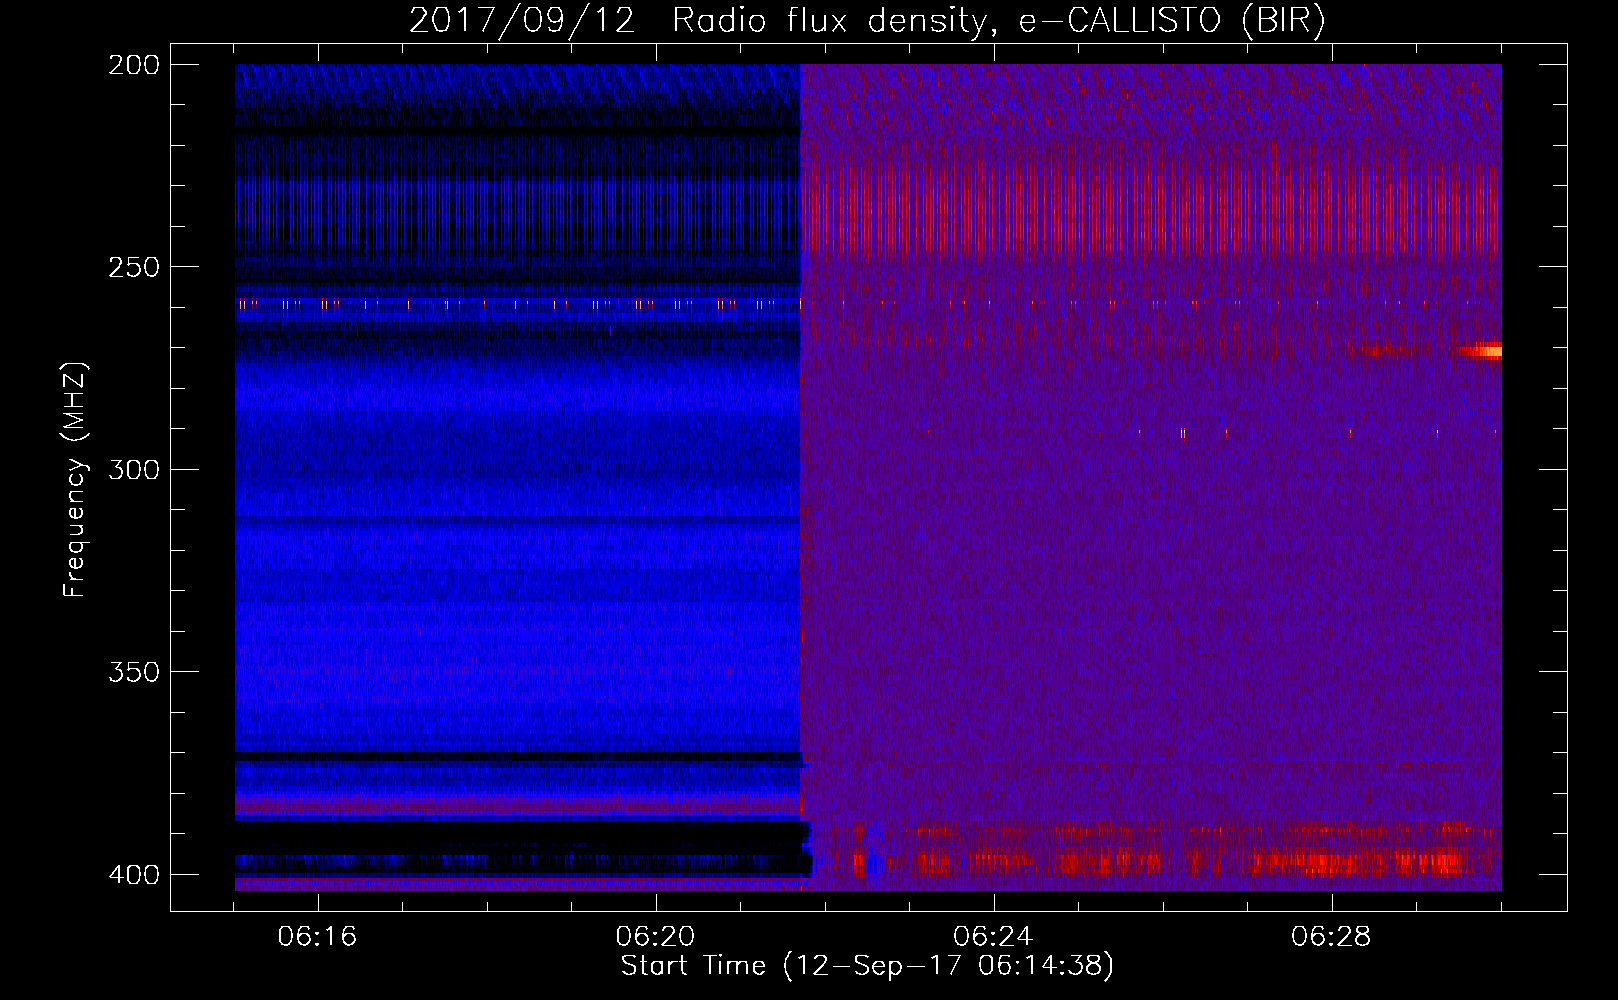Click the 400 frequency tick label
The height and width of the screenshot is (1000, 1618).
(134, 875)
